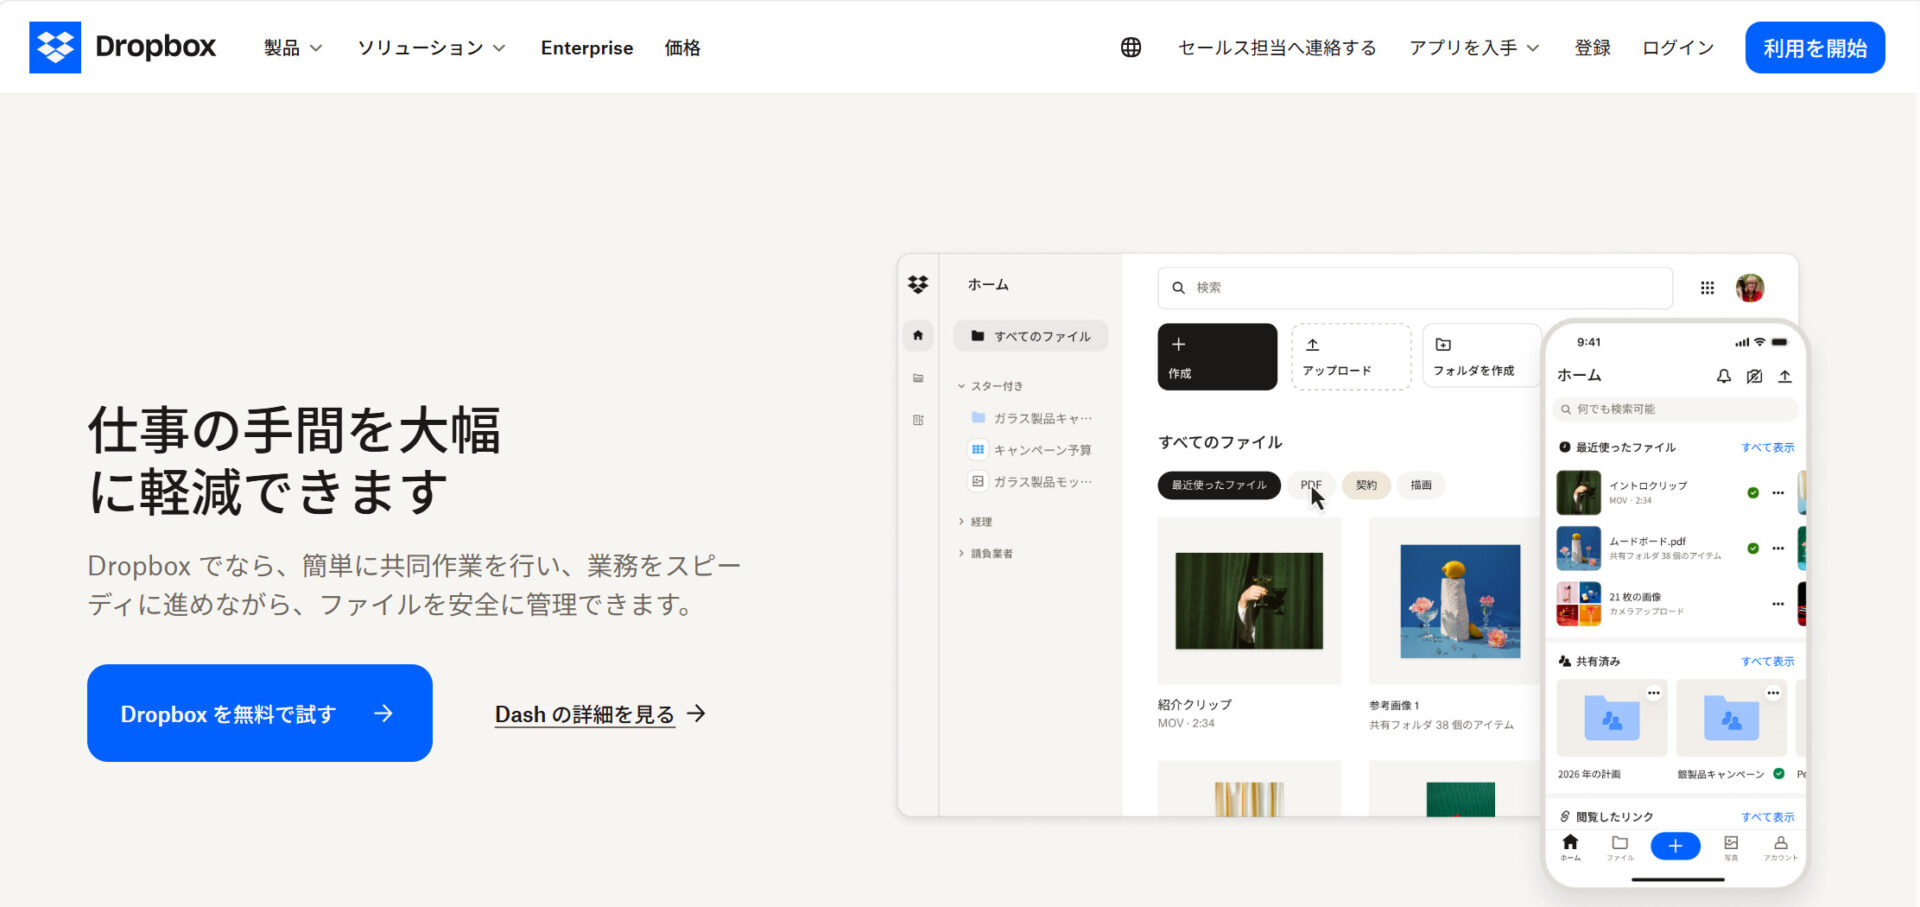Tap the notification bell in phone mockup
Viewport: 1920px width, 907px height.
pyautogui.click(x=1723, y=376)
